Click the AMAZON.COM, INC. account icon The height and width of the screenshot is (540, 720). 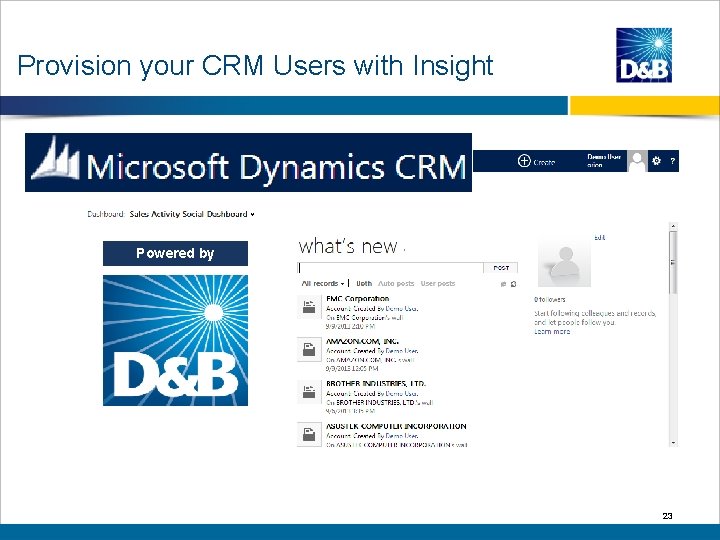coord(309,349)
